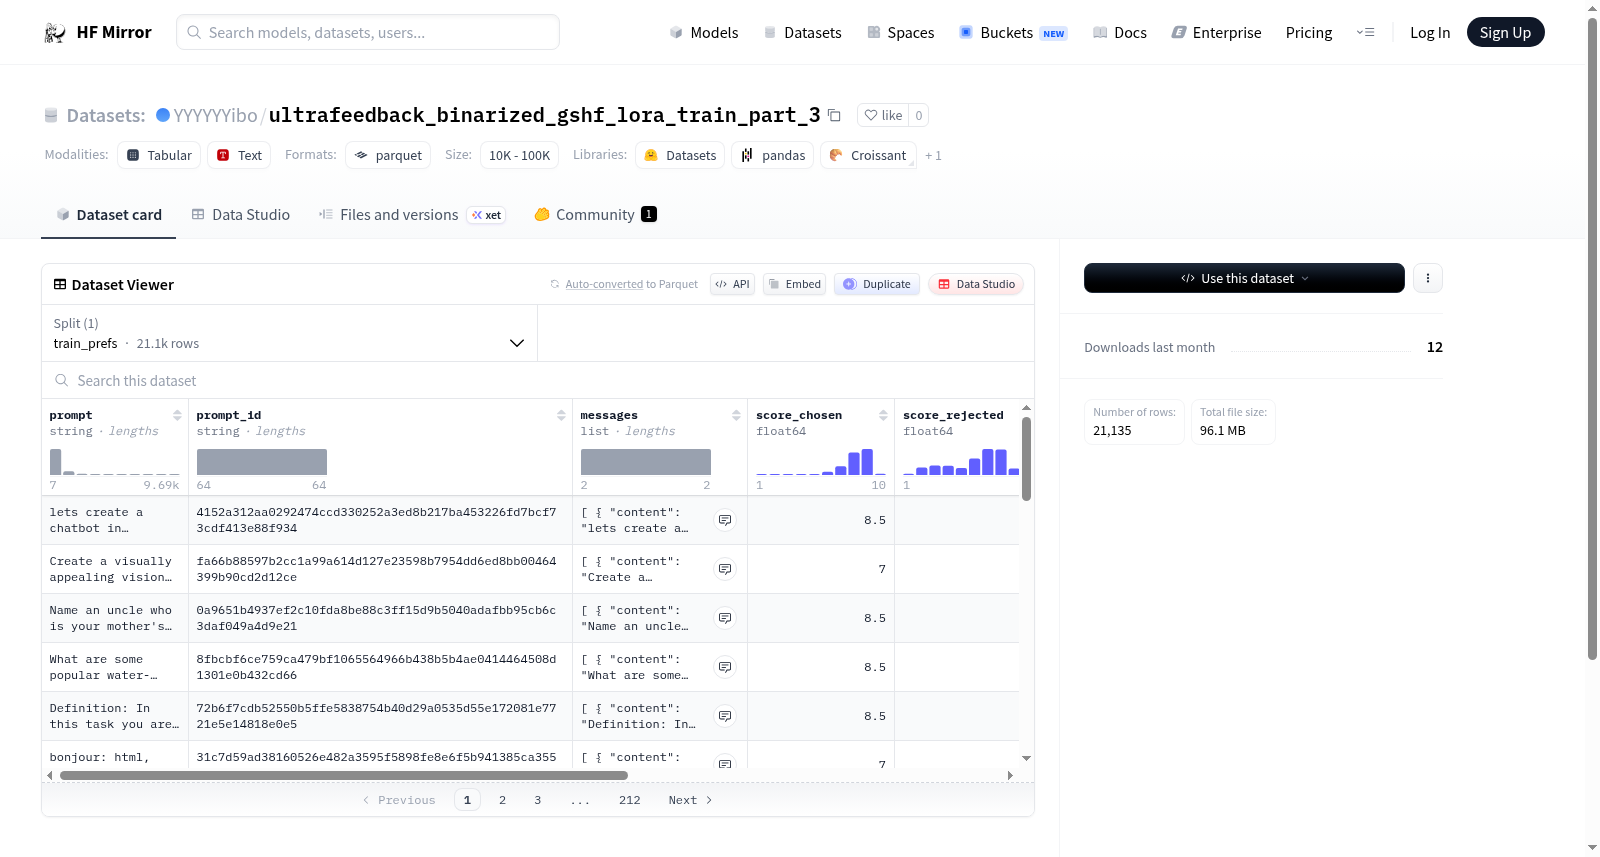Switch to the Dataset card tab
Image resolution: width=1600 pixels, height=857 pixels.
click(109, 215)
